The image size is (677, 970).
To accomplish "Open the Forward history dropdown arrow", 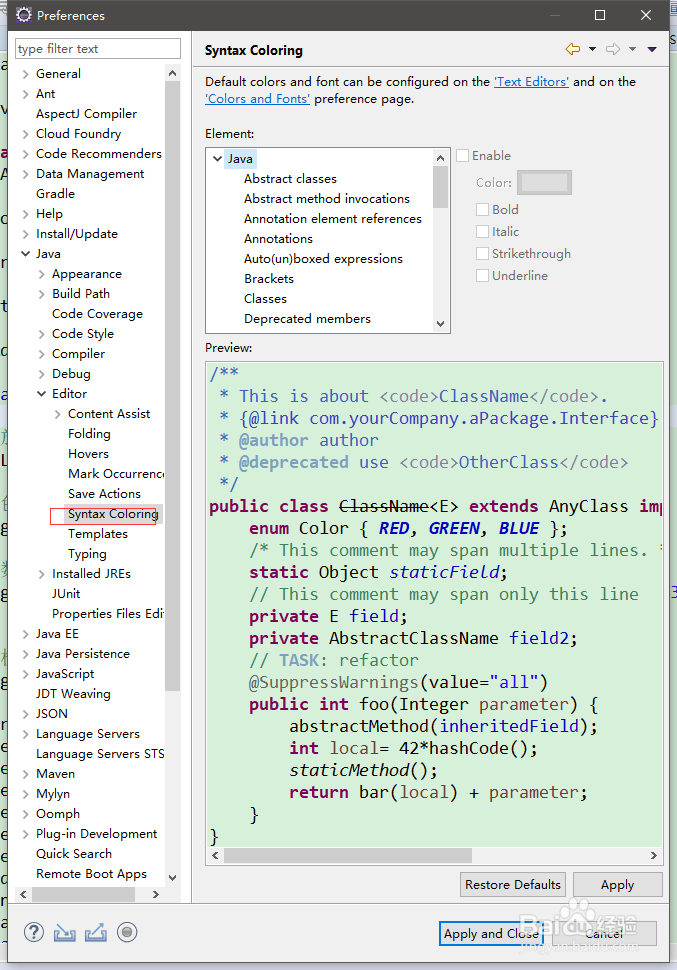I will coord(632,49).
